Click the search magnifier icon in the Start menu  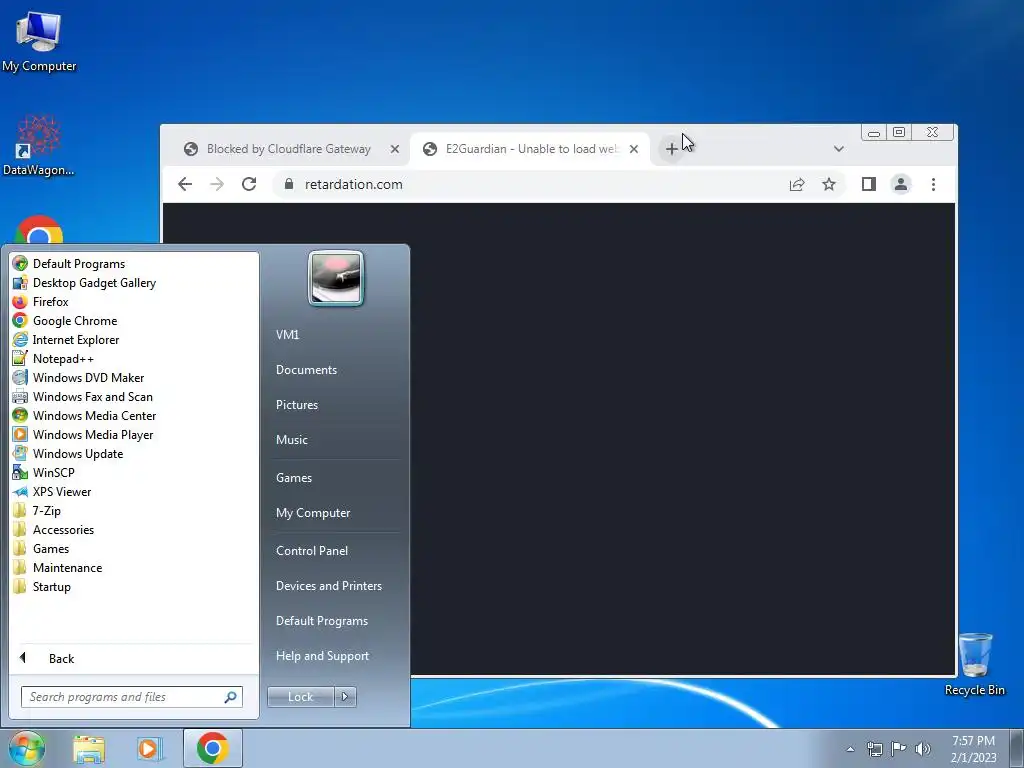(231, 697)
